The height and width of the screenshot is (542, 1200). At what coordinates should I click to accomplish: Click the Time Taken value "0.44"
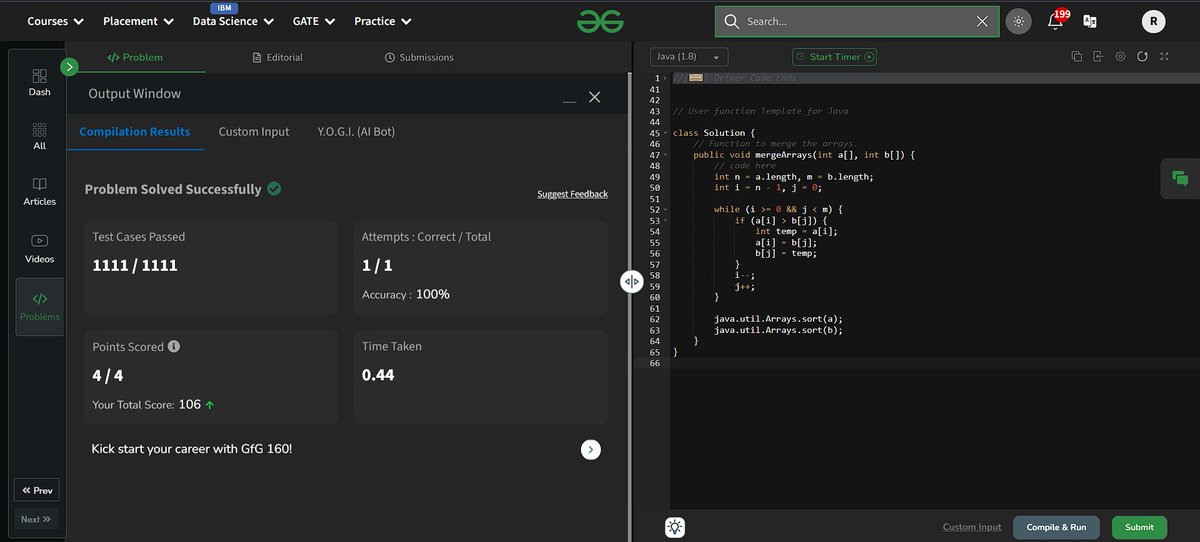point(378,375)
